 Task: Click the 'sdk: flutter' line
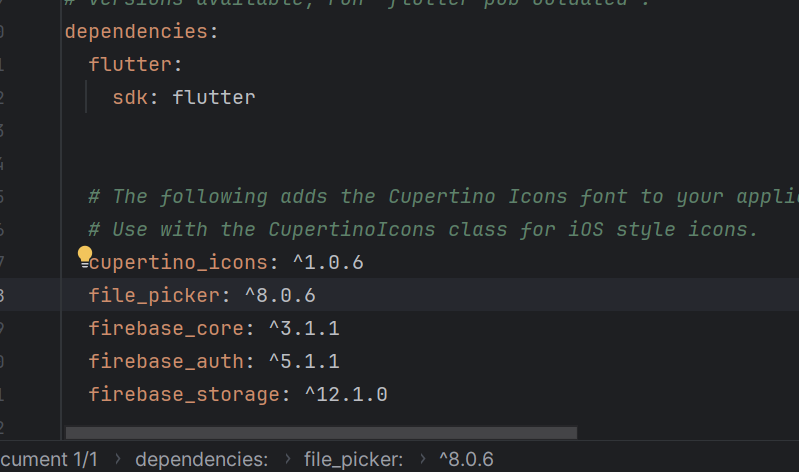184,97
